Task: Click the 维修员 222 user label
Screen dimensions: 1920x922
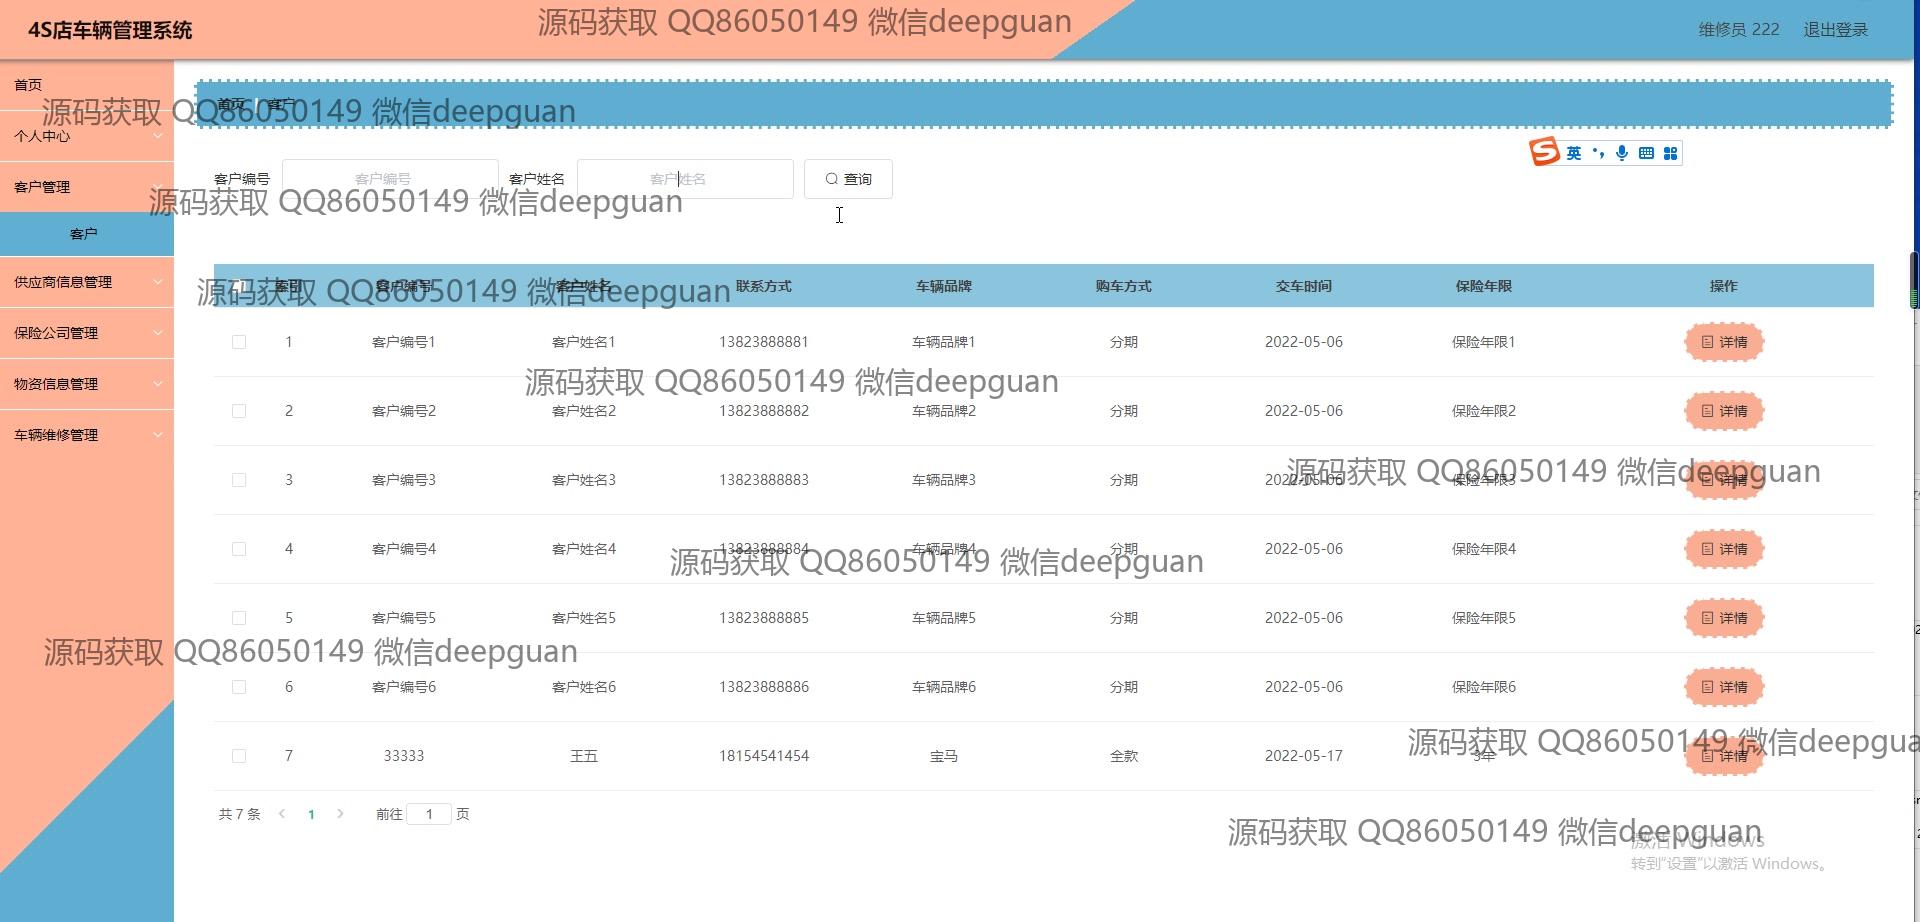Action: [1739, 30]
